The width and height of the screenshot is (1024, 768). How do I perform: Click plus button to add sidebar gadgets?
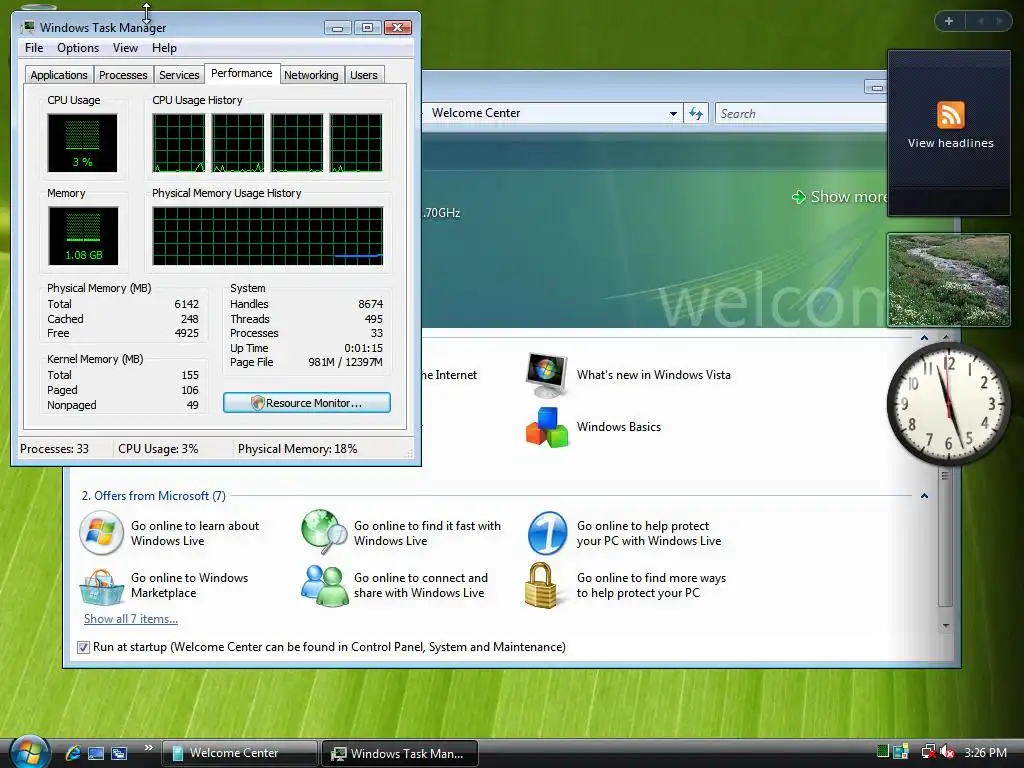click(x=949, y=21)
